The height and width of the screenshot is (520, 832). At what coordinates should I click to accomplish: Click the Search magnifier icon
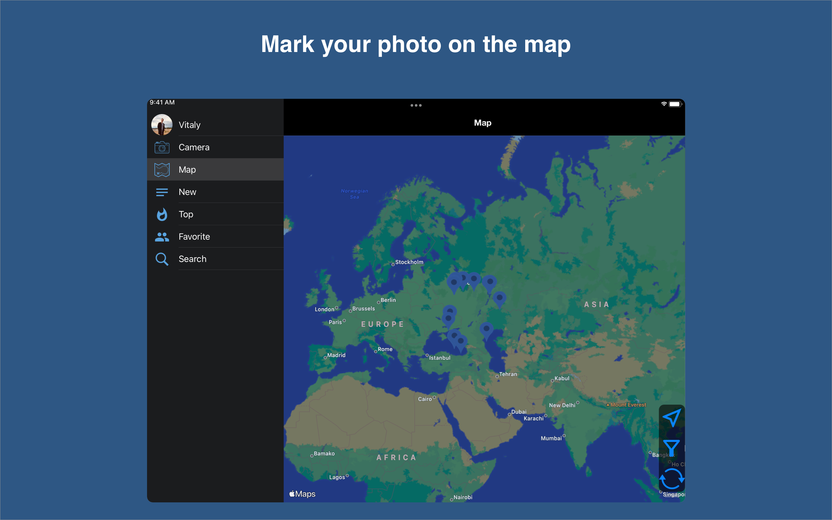[162, 259]
